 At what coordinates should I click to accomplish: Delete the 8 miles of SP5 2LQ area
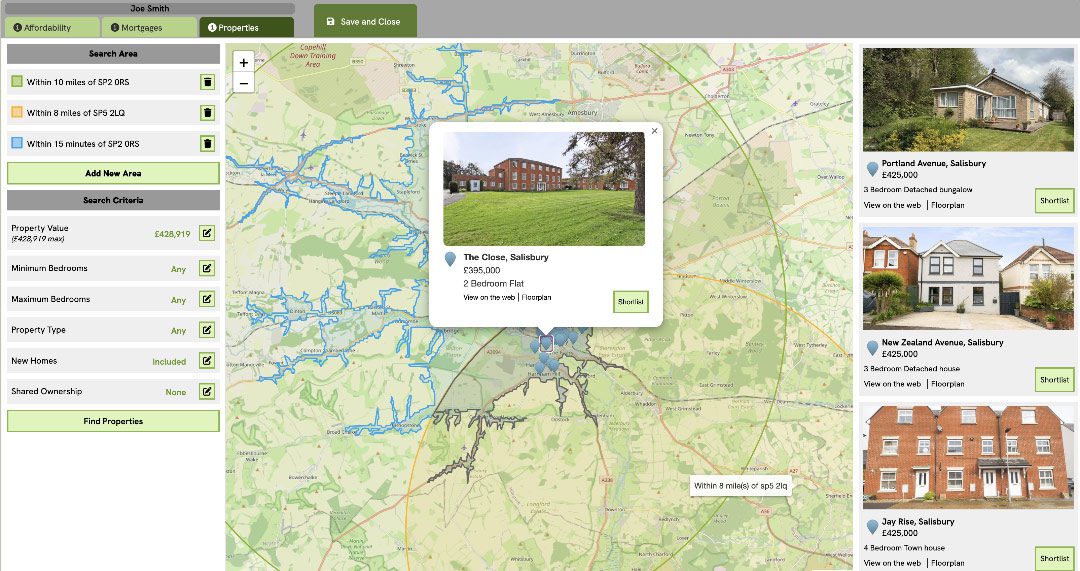[x=207, y=113]
